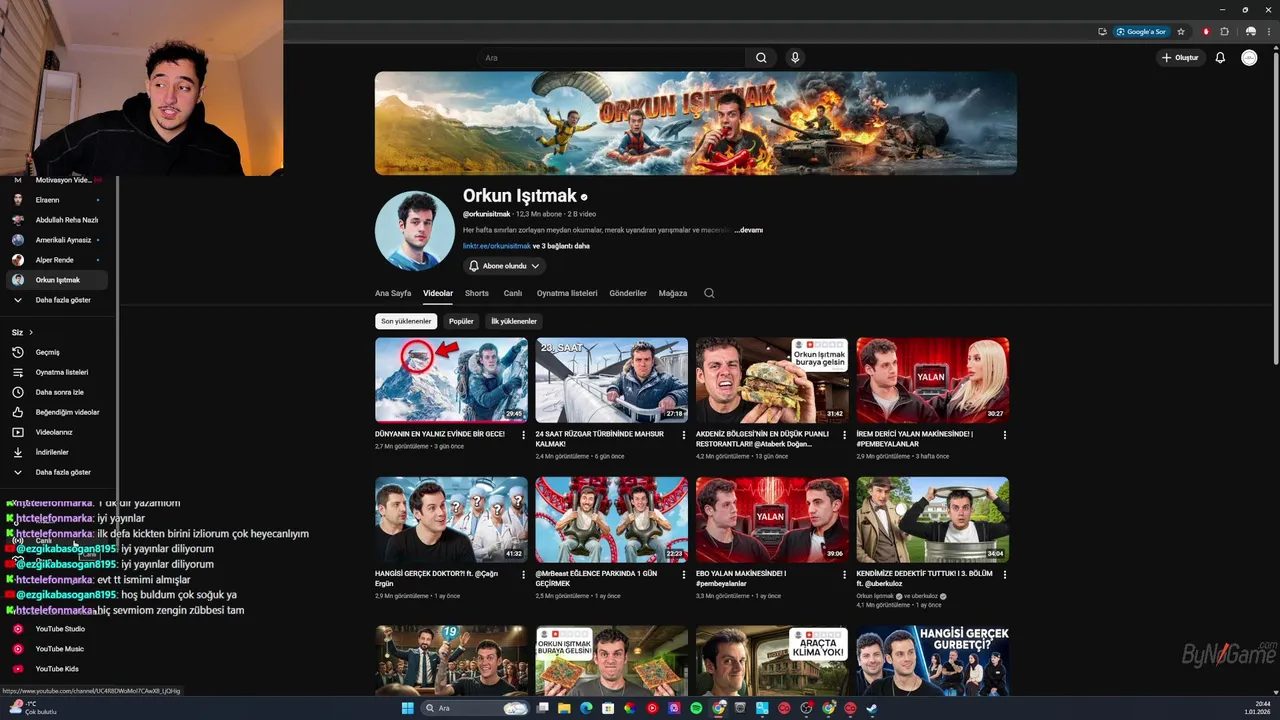Open DÜNYANIN EN YALNIZ EVİNDE video thumbnail
The height and width of the screenshot is (720, 1280).
pos(451,380)
